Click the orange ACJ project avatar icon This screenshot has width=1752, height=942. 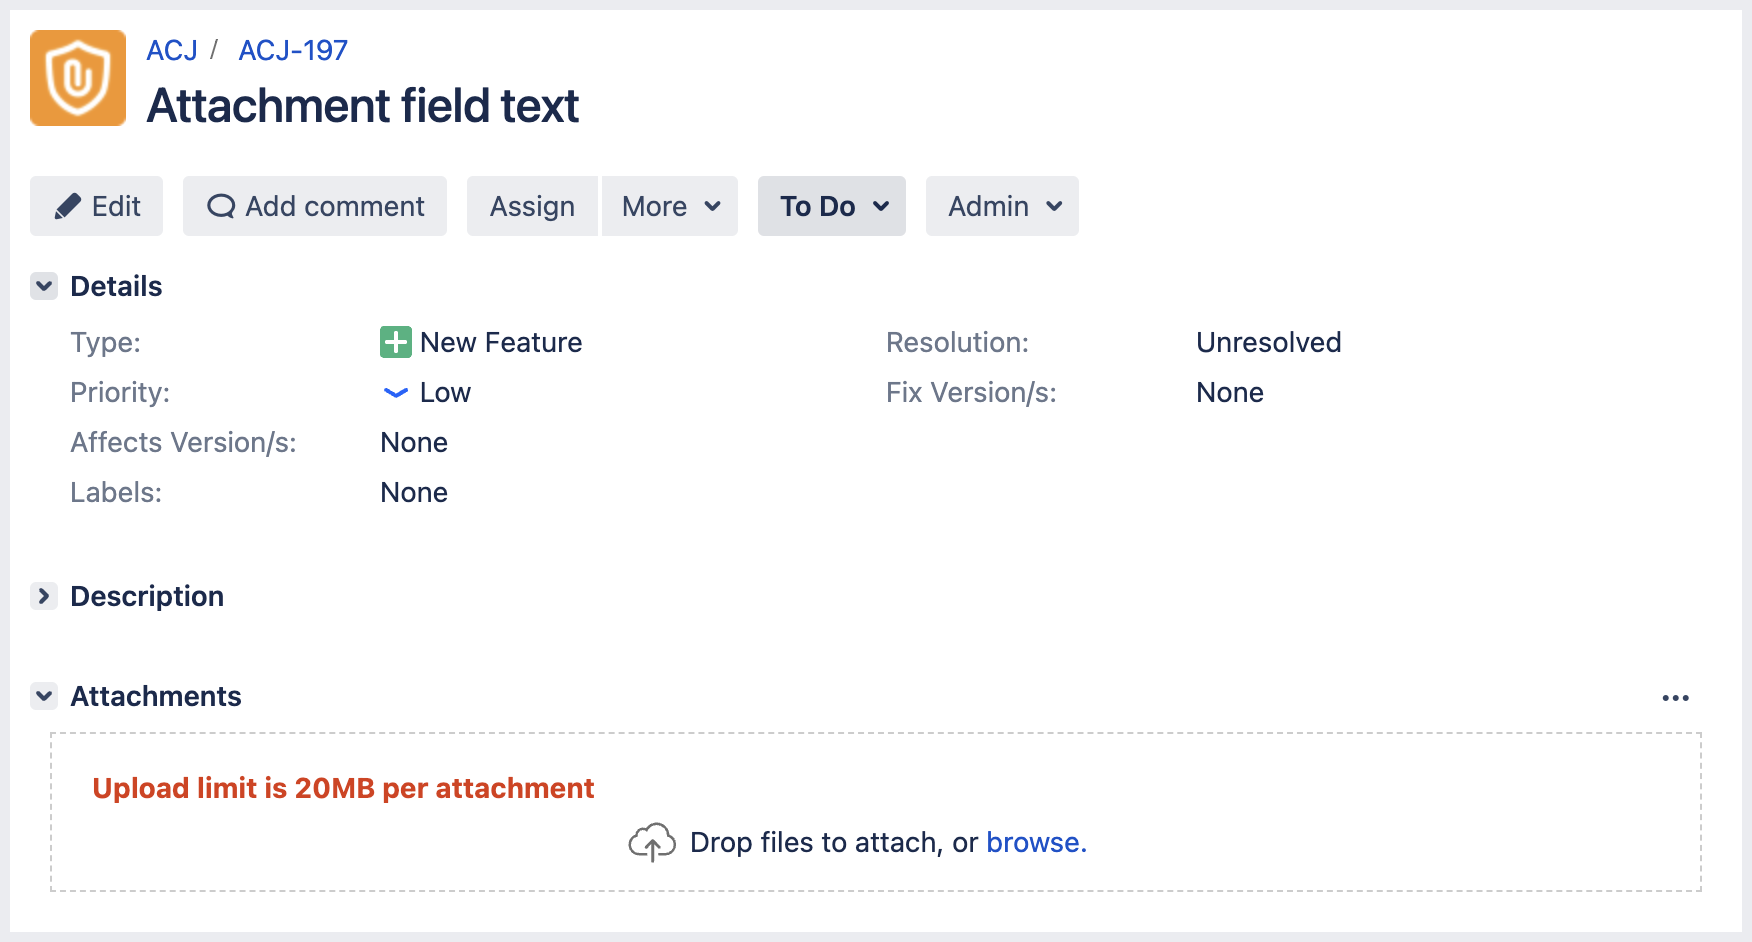point(77,77)
